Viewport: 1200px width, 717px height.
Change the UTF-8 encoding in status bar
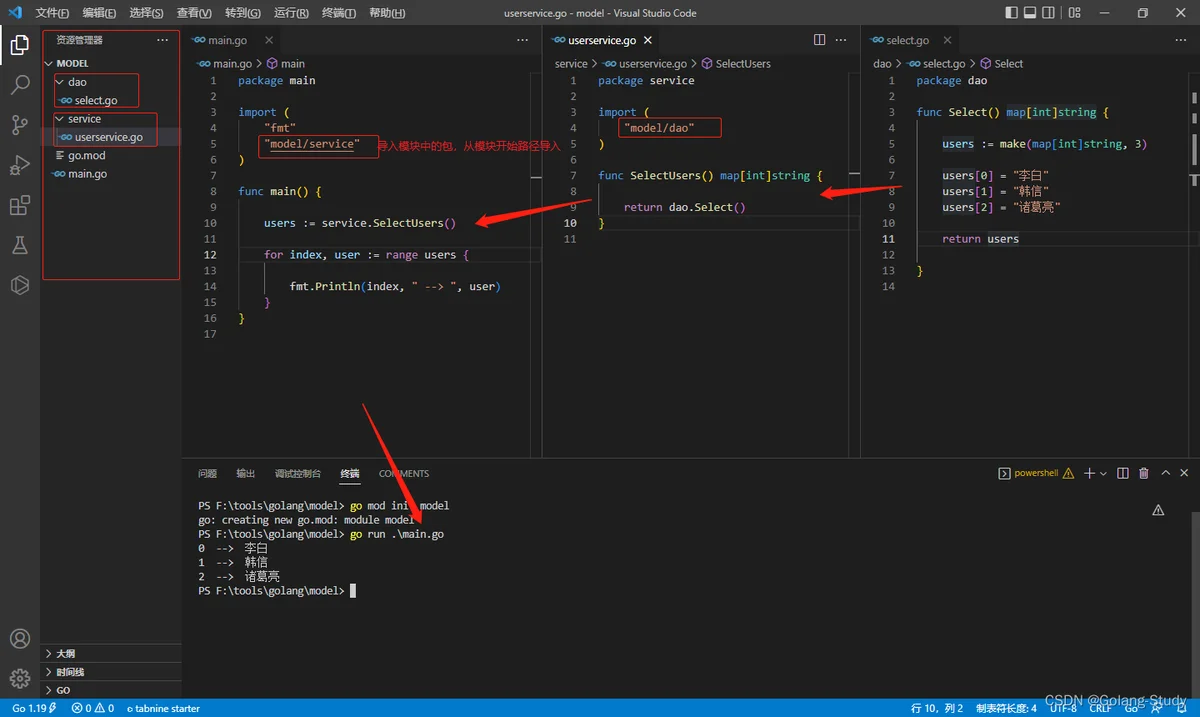[1064, 708]
